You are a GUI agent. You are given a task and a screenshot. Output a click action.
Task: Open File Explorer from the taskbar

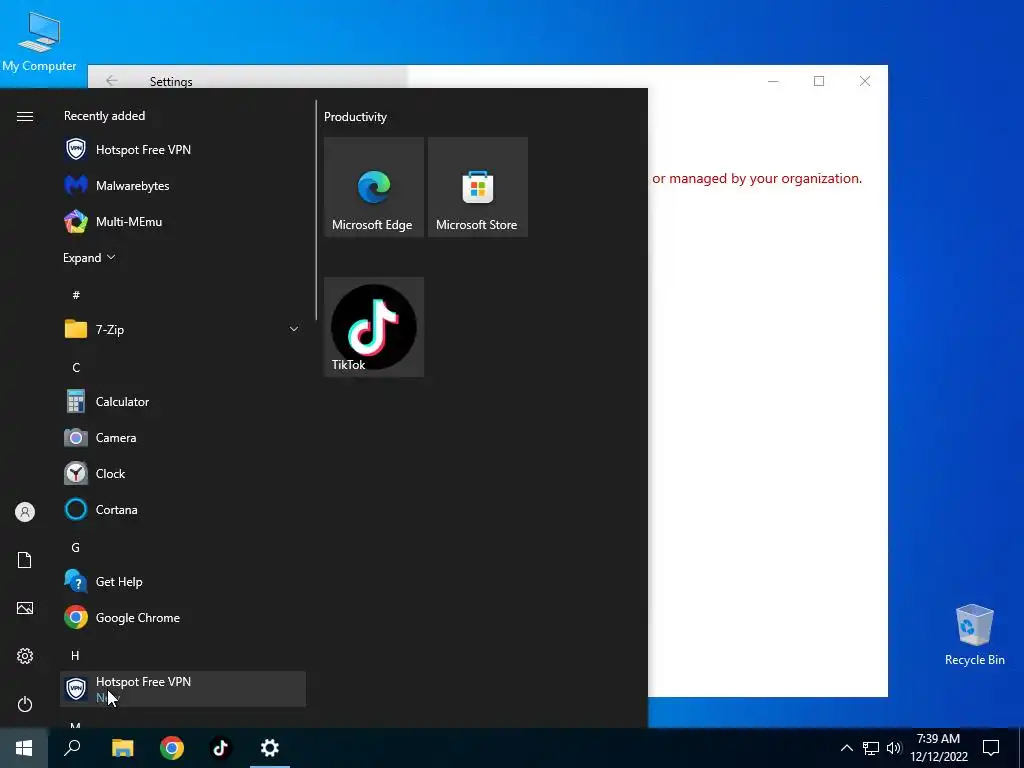pyautogui.click(x=122, y=748)
